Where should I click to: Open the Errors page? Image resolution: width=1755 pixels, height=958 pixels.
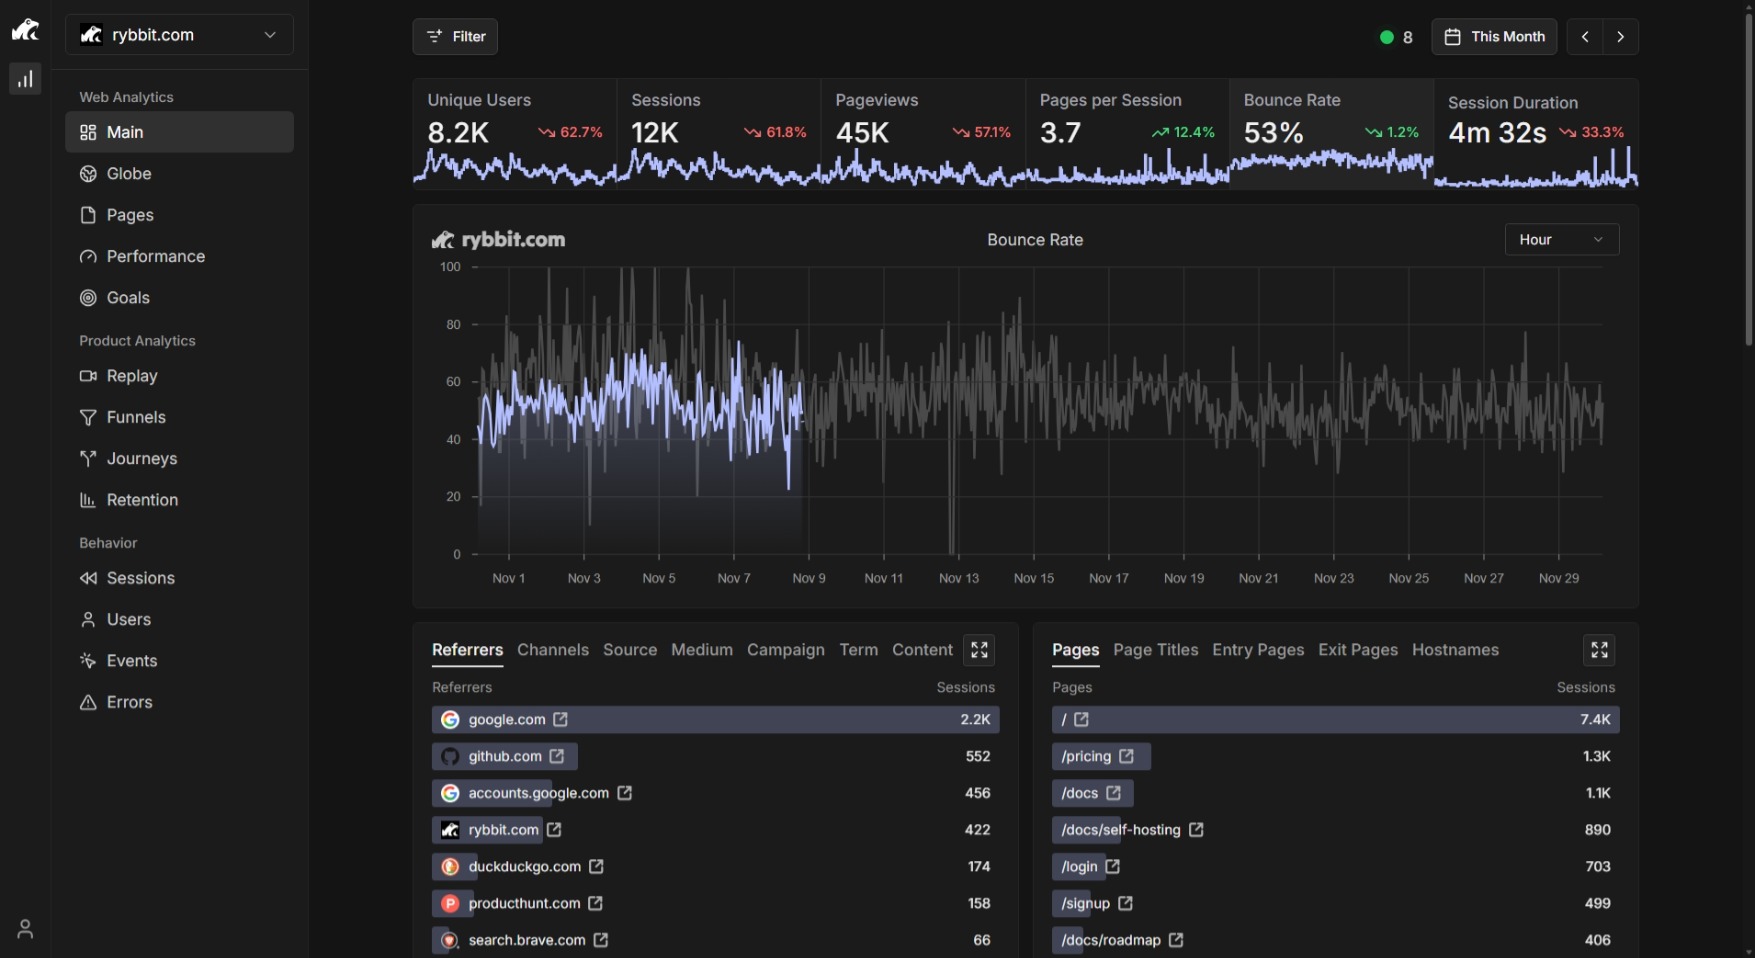pyautogui.click(x=130, y=702)
